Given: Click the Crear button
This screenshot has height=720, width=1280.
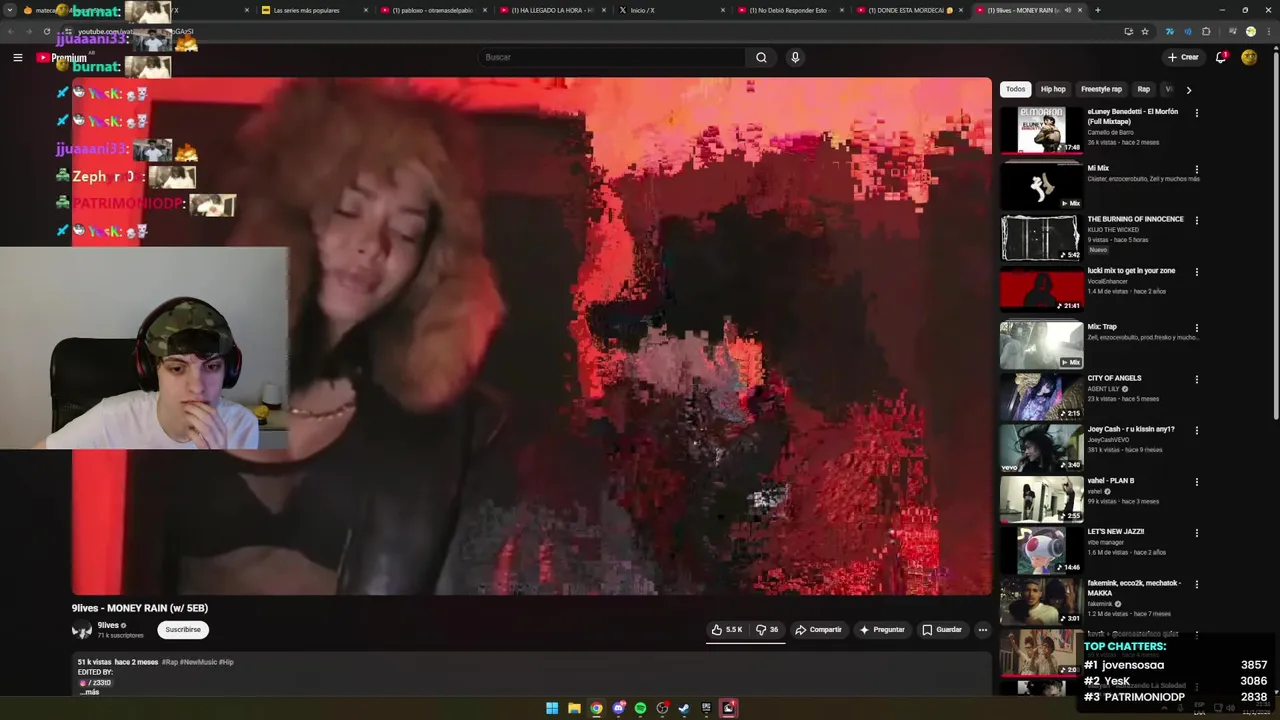Looking at the screenshot, I should (x=1182, y=57).
